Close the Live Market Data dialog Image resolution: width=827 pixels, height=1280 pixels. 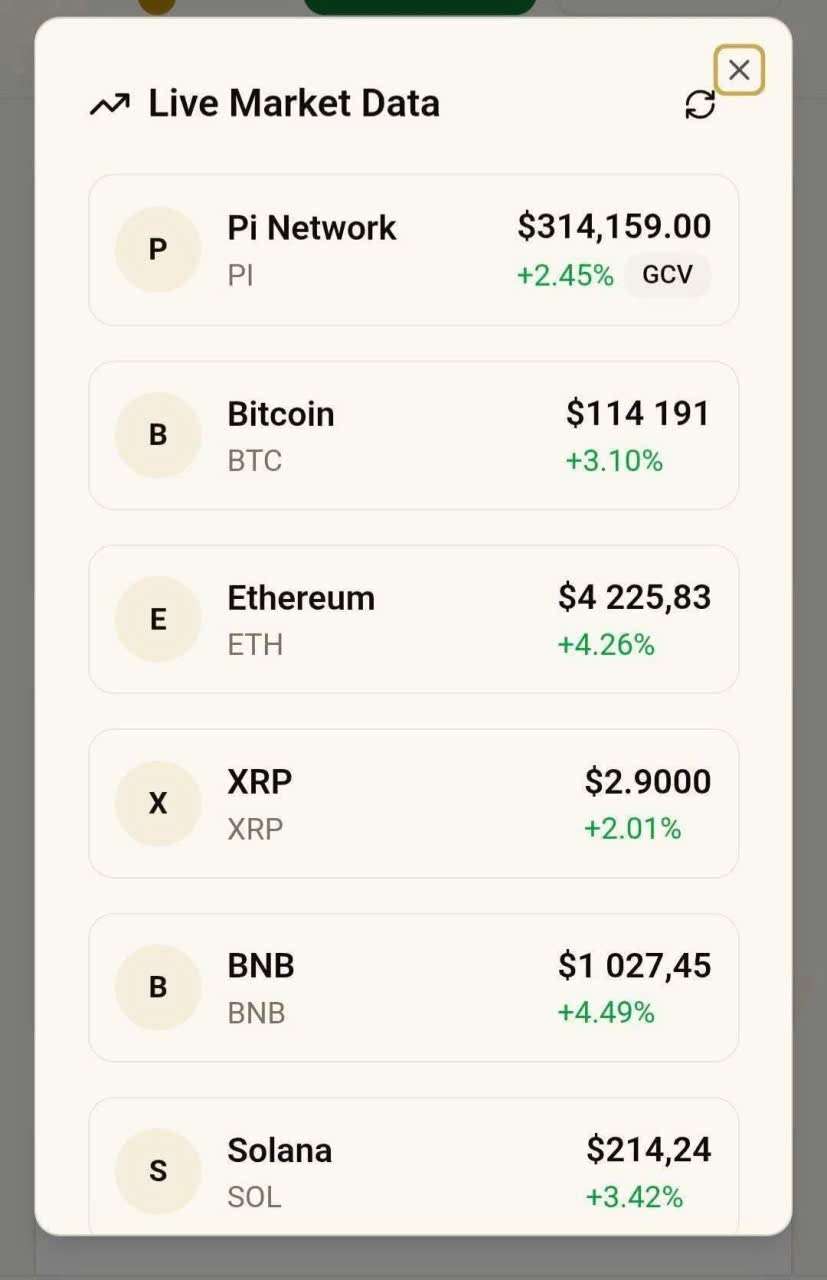click(739, 70)
